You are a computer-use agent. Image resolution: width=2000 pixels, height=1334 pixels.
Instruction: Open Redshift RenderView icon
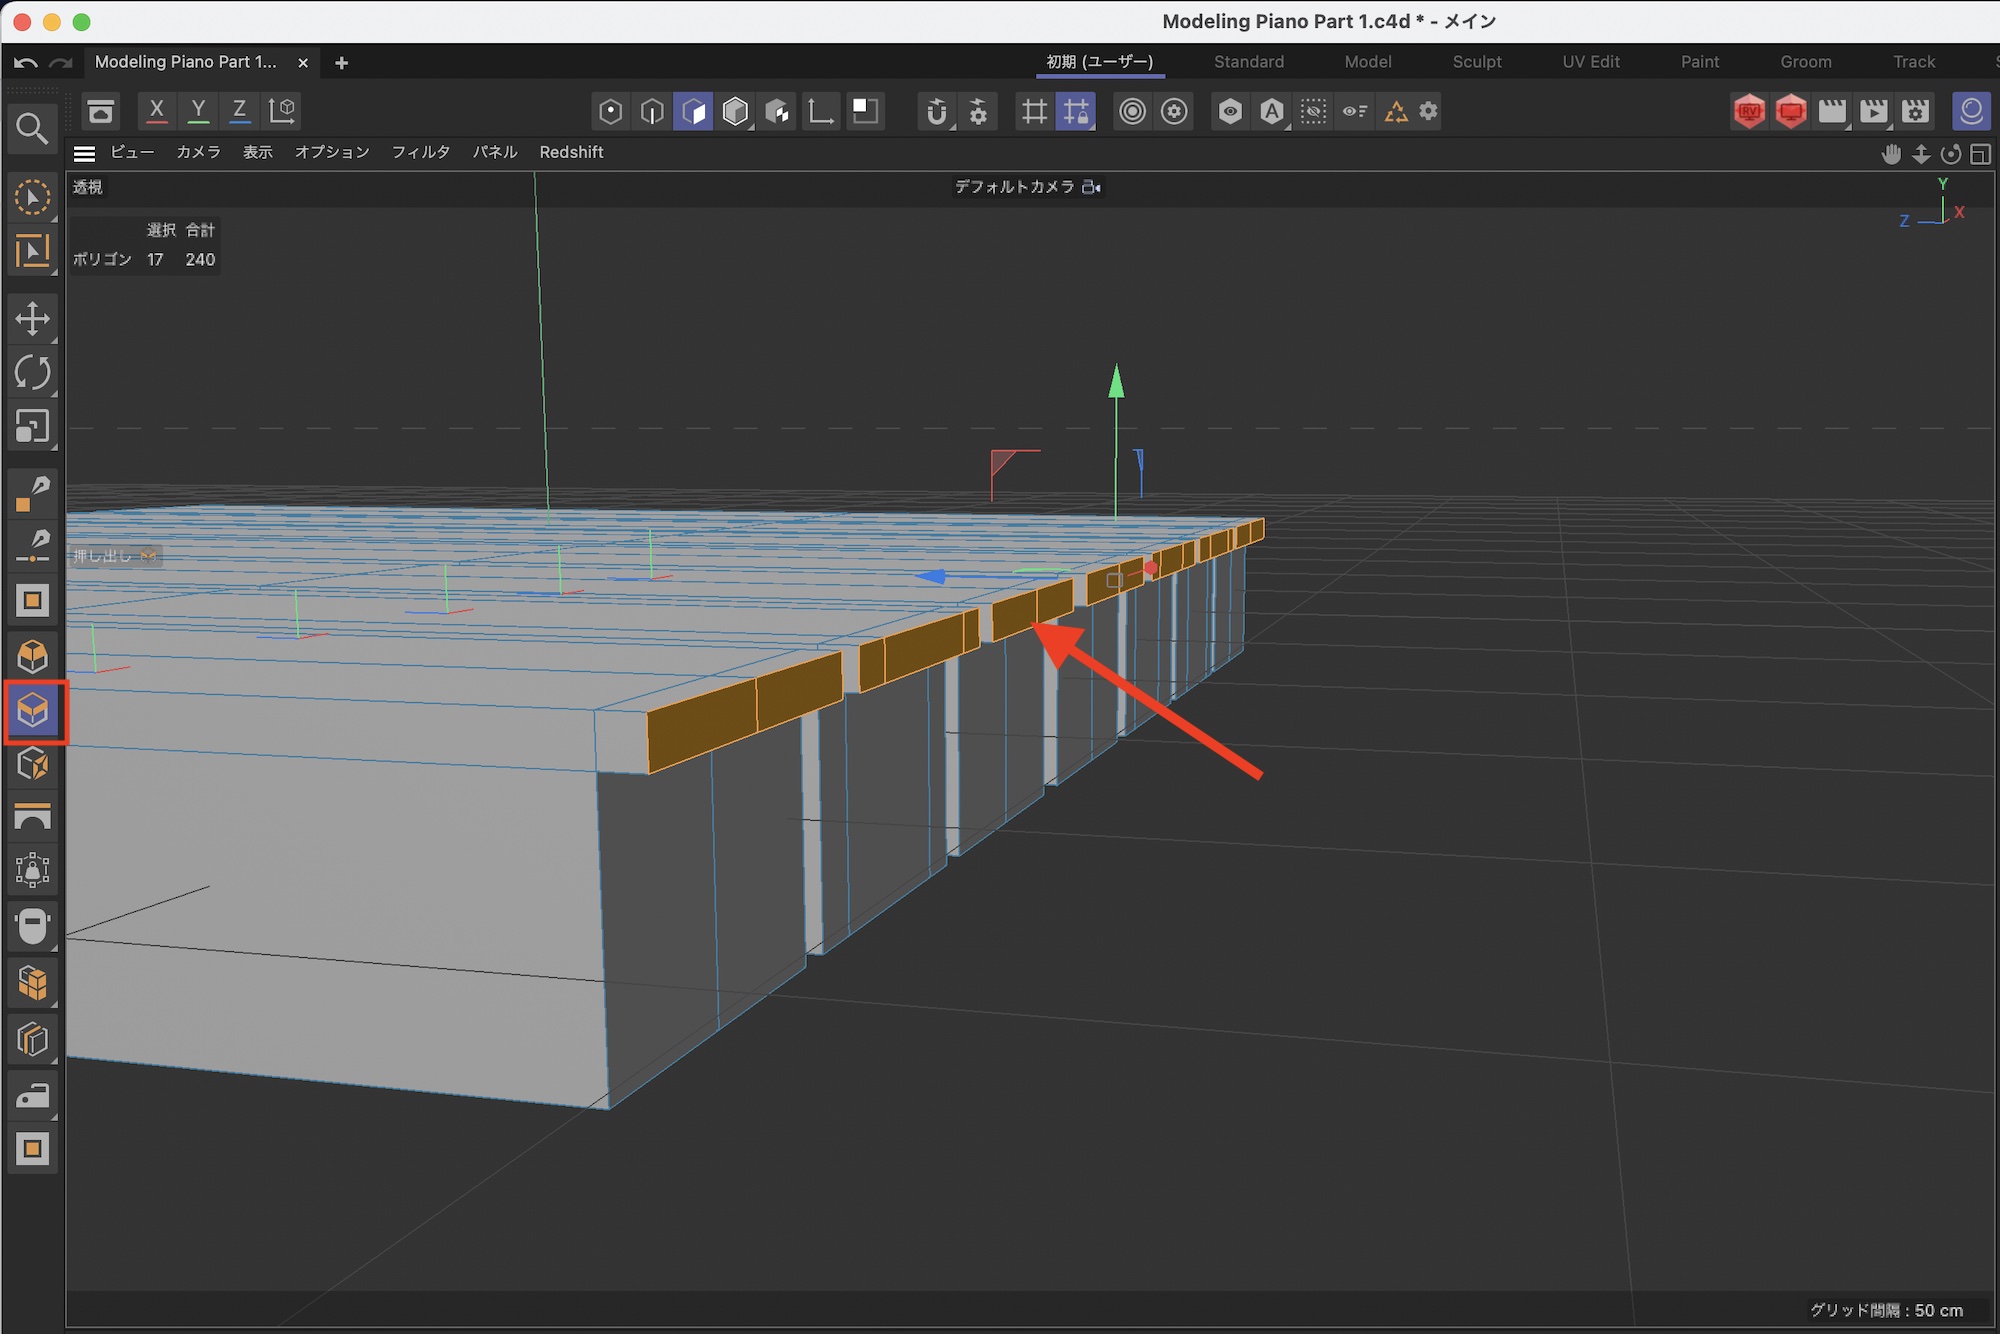(x=1749, y=111)
